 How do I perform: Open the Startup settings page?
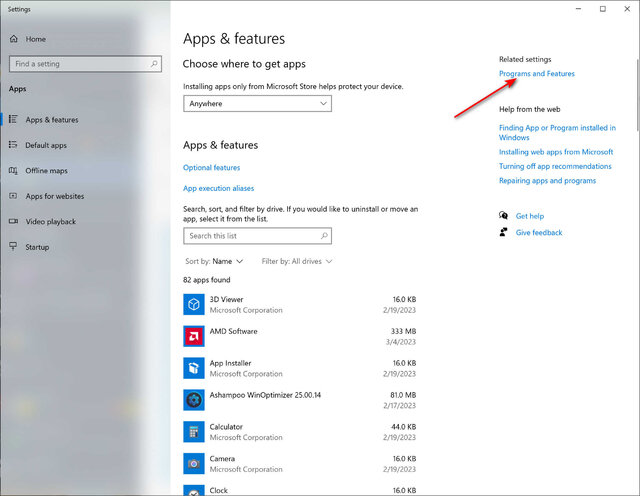(37, 247)
